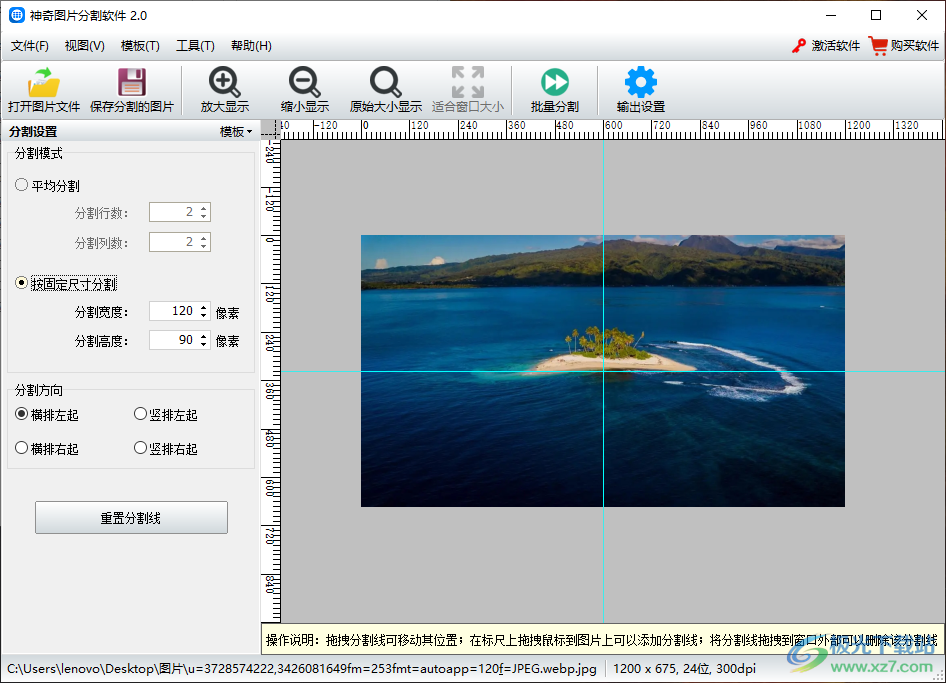Click the Activate Software key icon

click(x=799, y=45)
